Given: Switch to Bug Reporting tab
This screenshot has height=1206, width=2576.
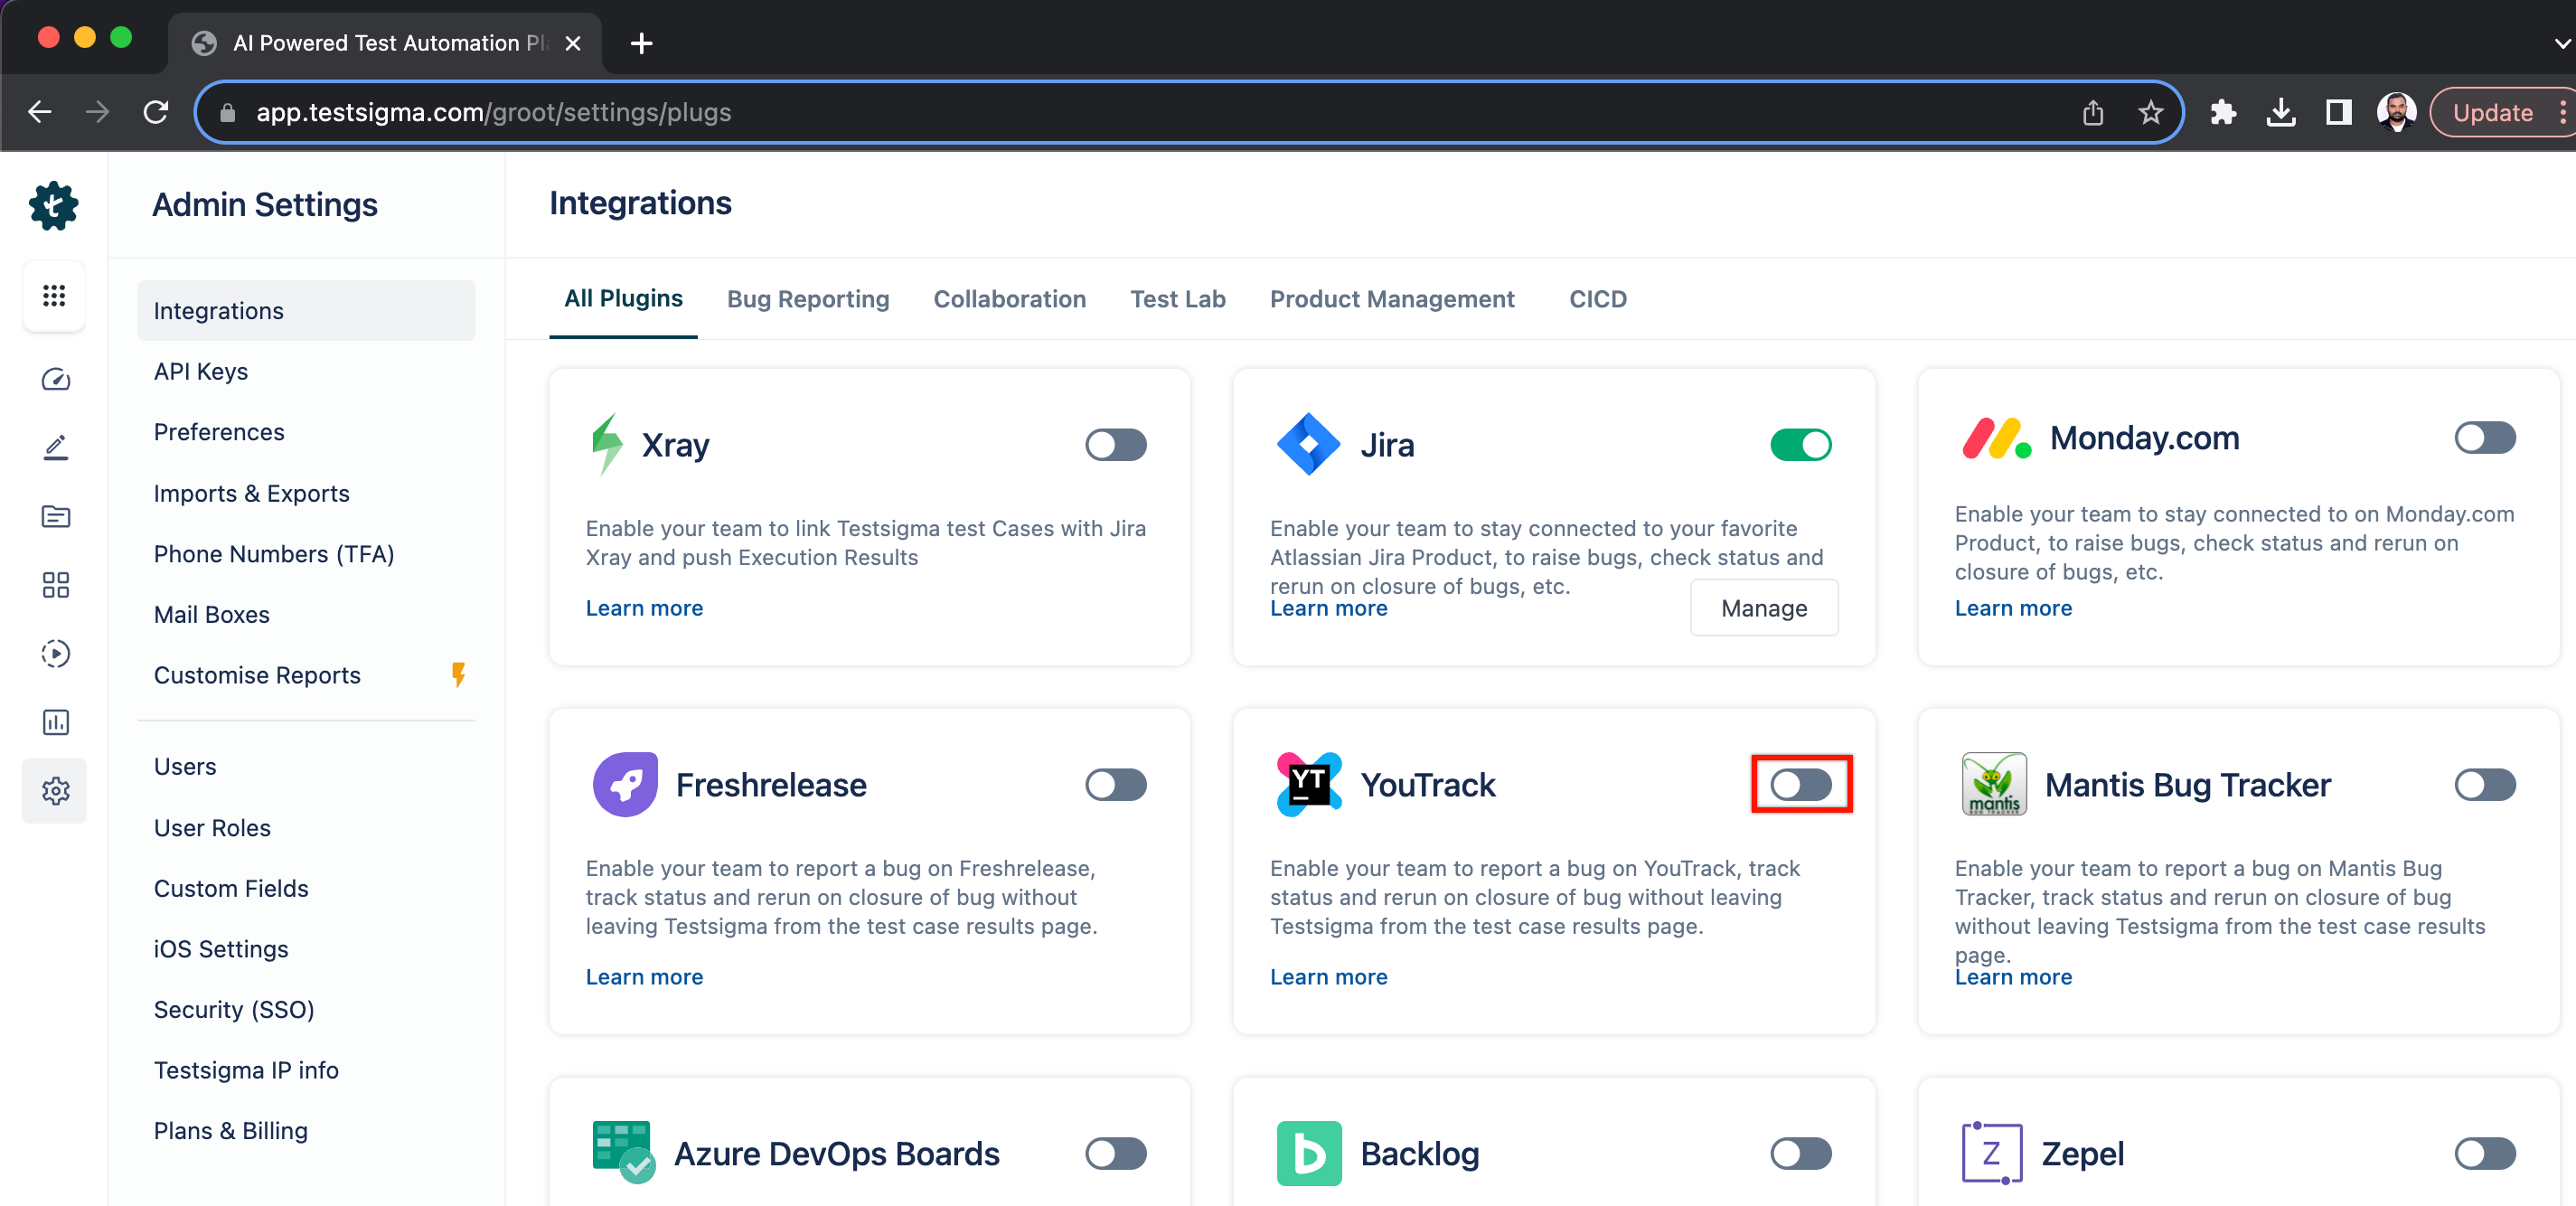Looking at the screenshot, I should click(806, 299).
